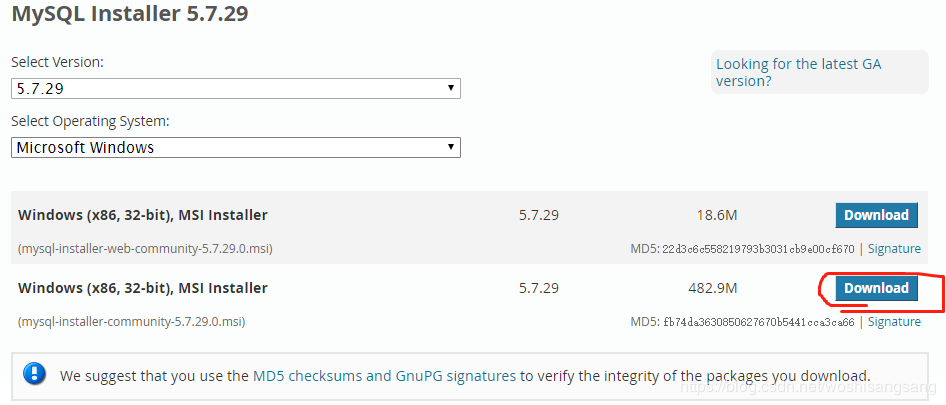The width and height of the screenshot is (946, 405).
Task: Click the arrow on the version combo box
Action: pos(451,88)
